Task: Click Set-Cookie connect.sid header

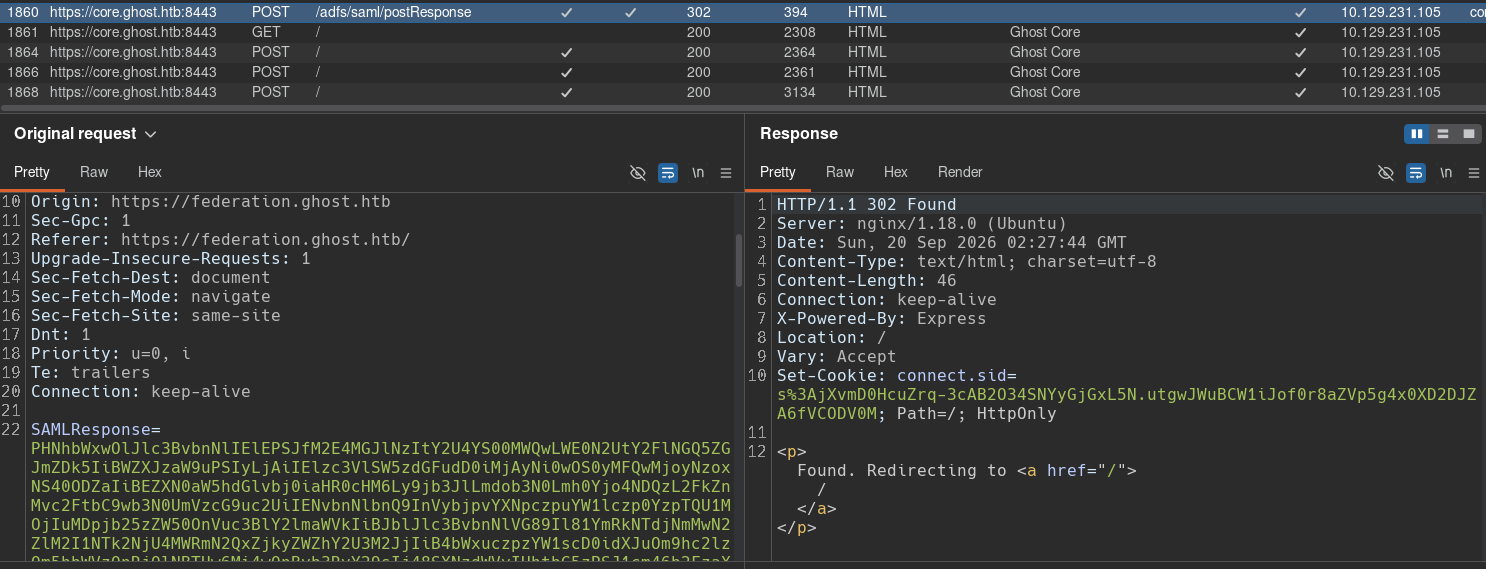Action: pos(1126,395)
